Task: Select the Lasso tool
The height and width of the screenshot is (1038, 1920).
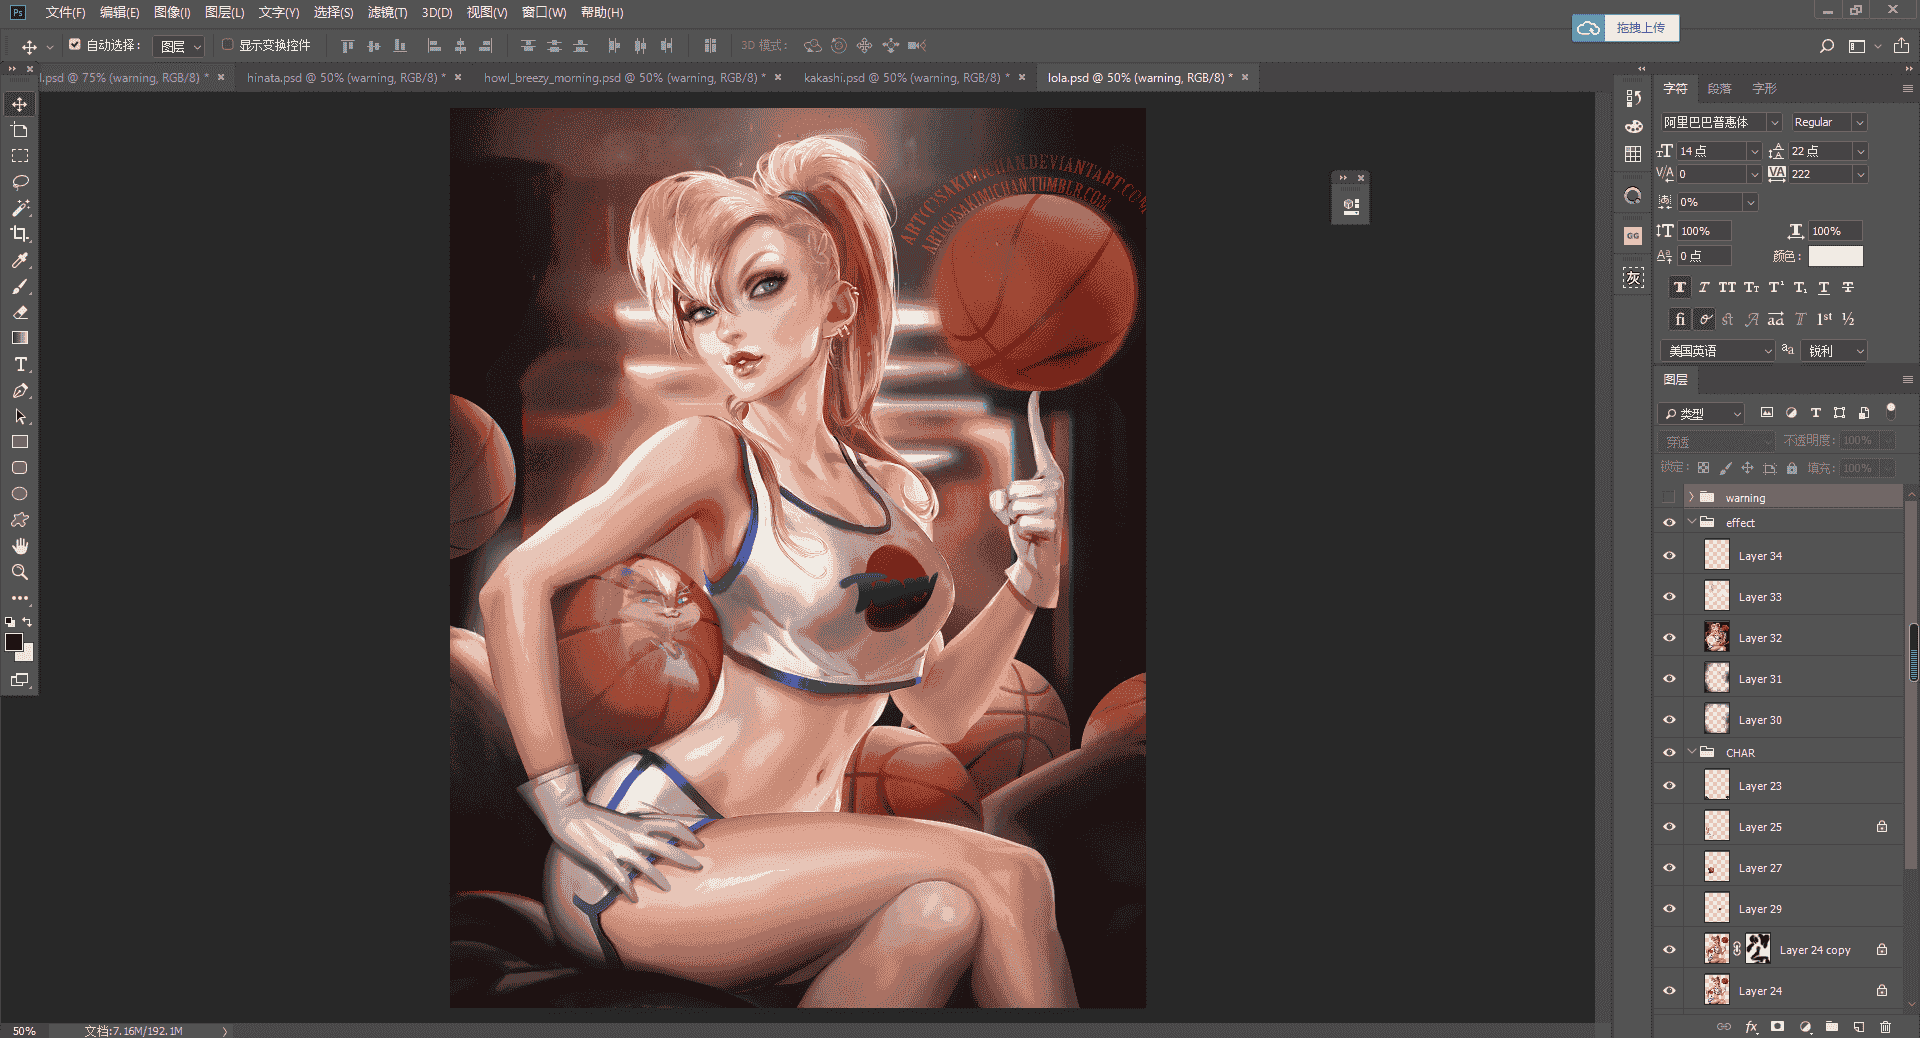Action: [x=20, y=182]
